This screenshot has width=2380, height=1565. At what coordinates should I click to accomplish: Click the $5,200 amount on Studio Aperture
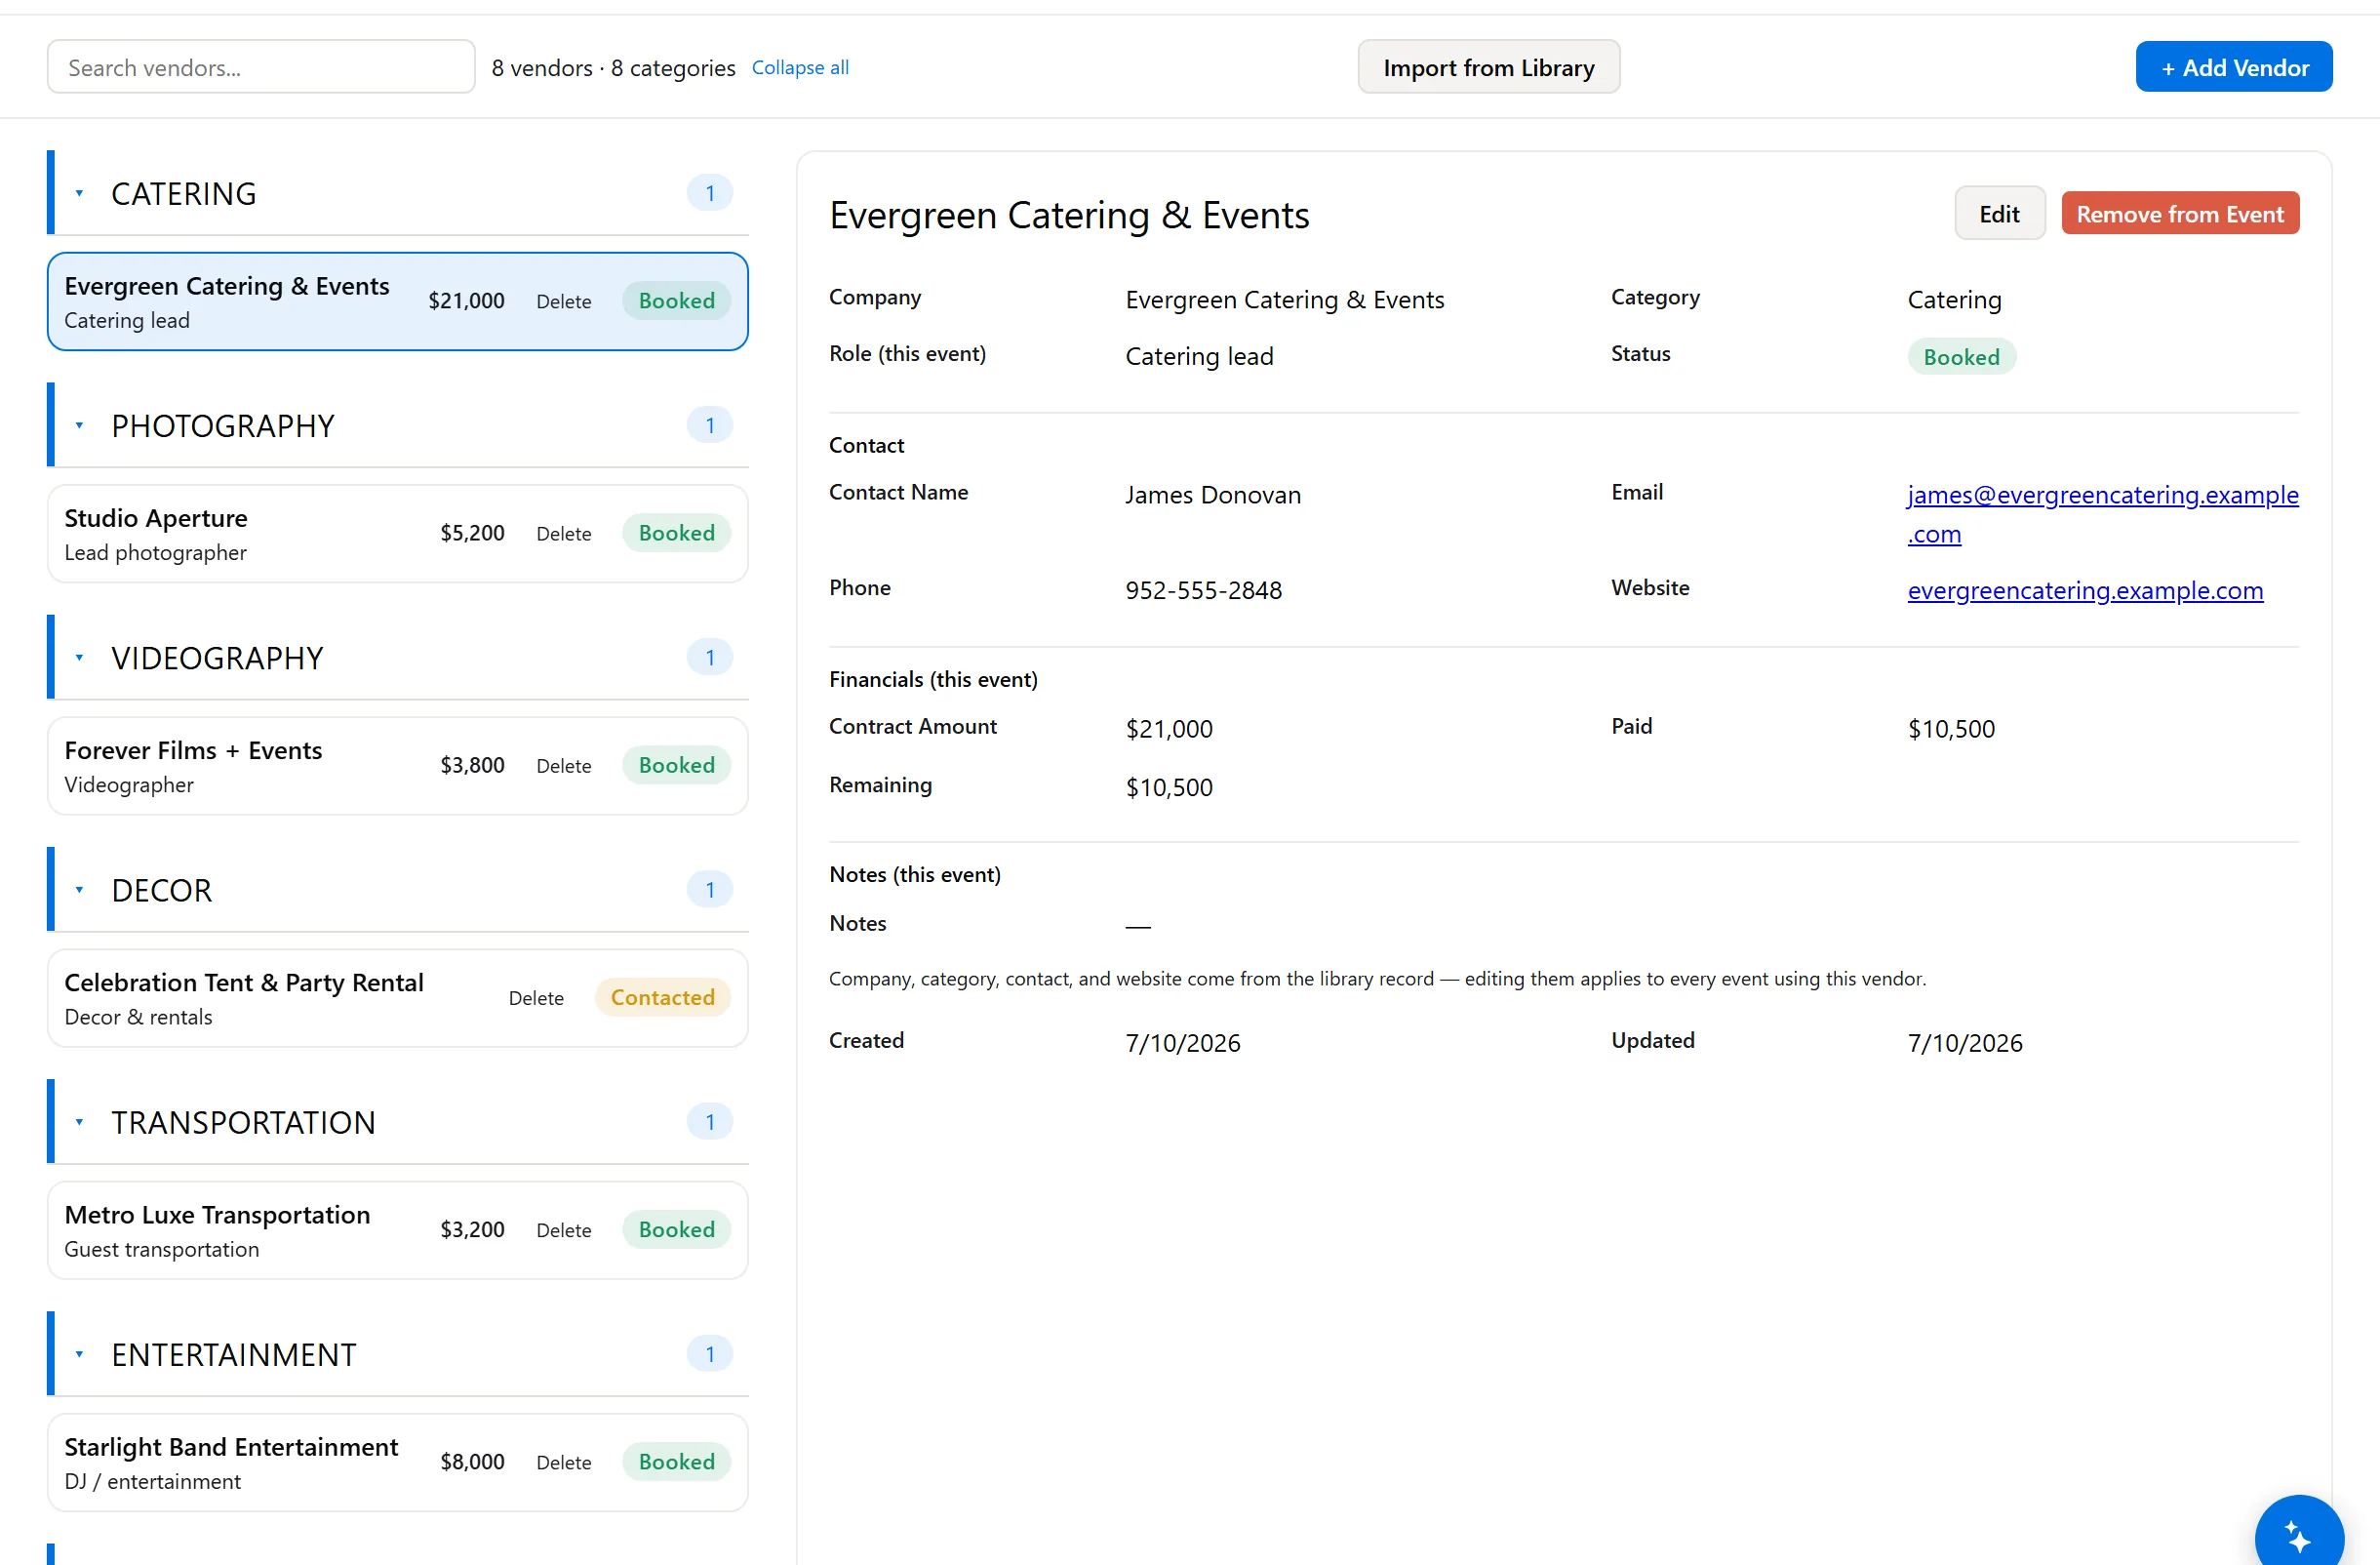(x=472, y=533)
